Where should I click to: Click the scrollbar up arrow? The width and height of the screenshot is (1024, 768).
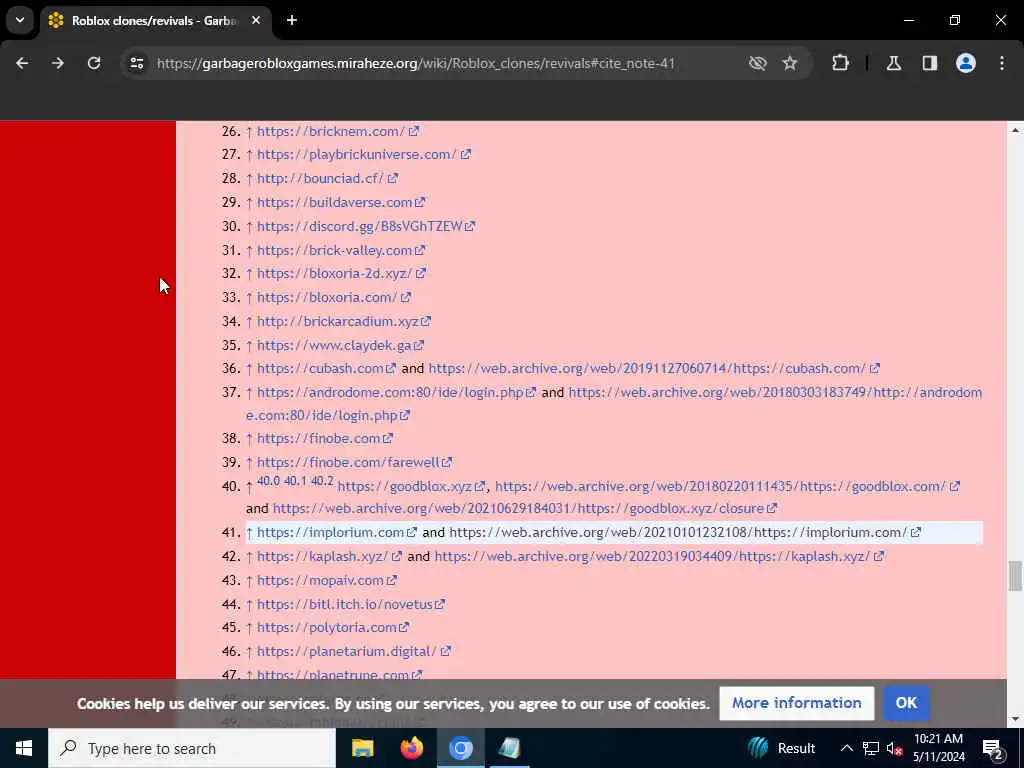(1015, 131)
